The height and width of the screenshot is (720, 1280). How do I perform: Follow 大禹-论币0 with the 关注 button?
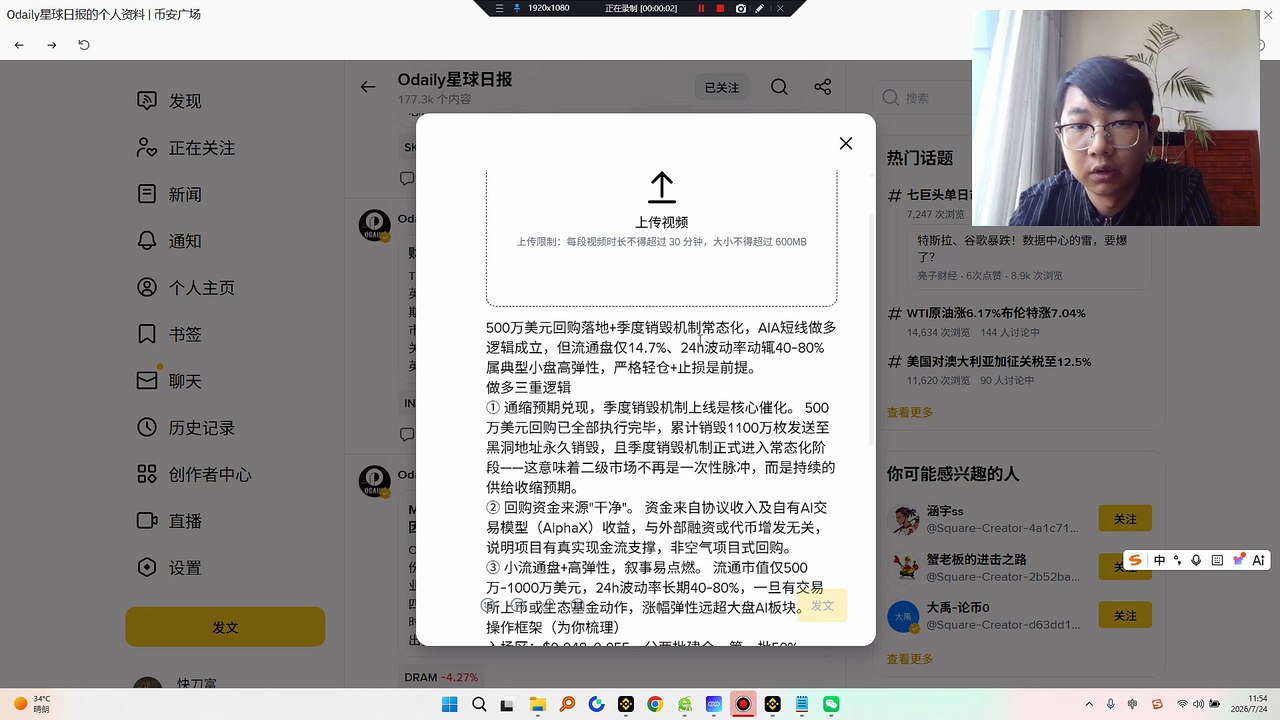pyautogui.click(x=1125, y=616)
